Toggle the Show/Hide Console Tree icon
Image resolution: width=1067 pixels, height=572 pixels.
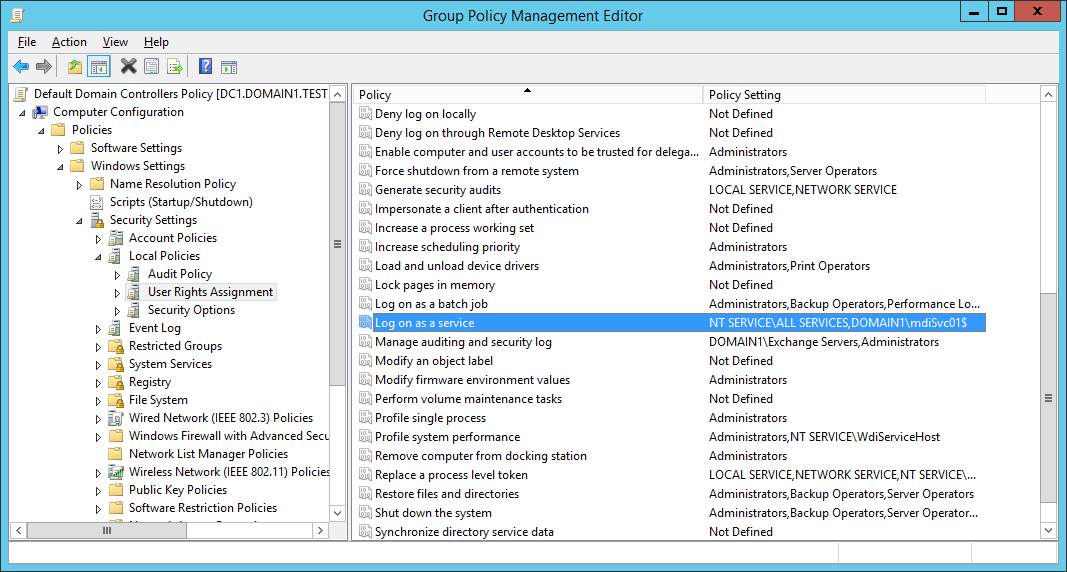pyautogui.click(x=98, y=67)
